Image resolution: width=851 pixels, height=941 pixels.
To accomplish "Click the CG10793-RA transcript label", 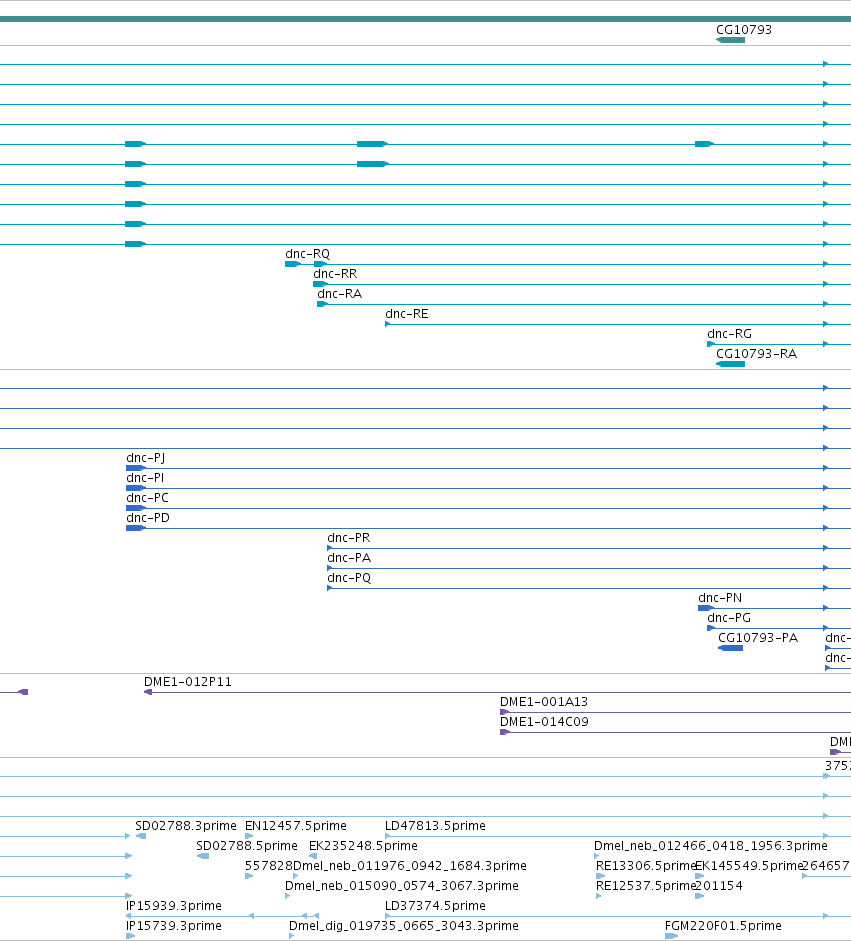I will click(756, 354).
